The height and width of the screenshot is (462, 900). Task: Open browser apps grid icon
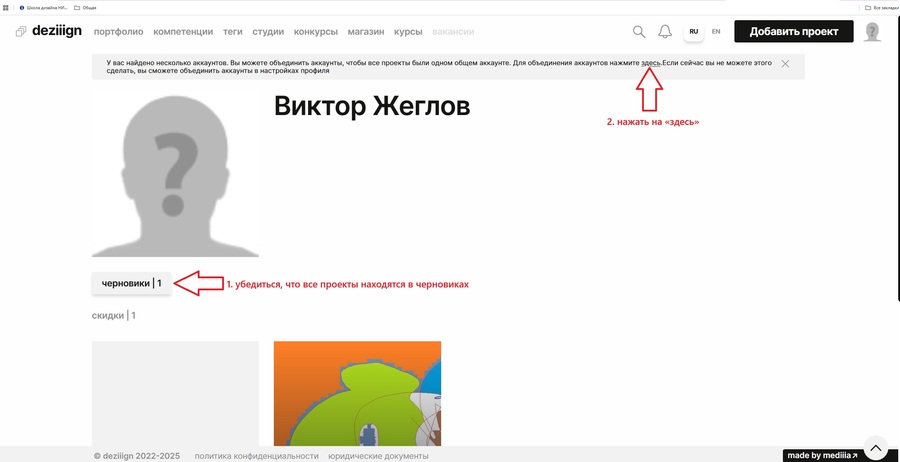click(6, 8)
